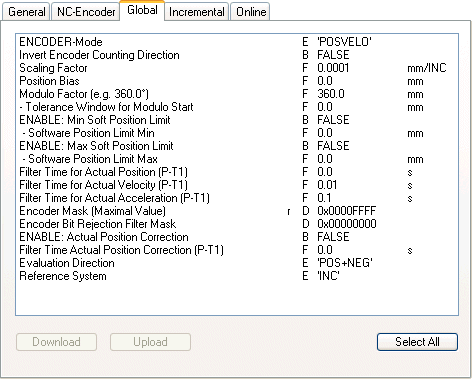The height and width of the screenshot is (379, 472).
Task: Select the Global tab
Action: pos(142,10)
